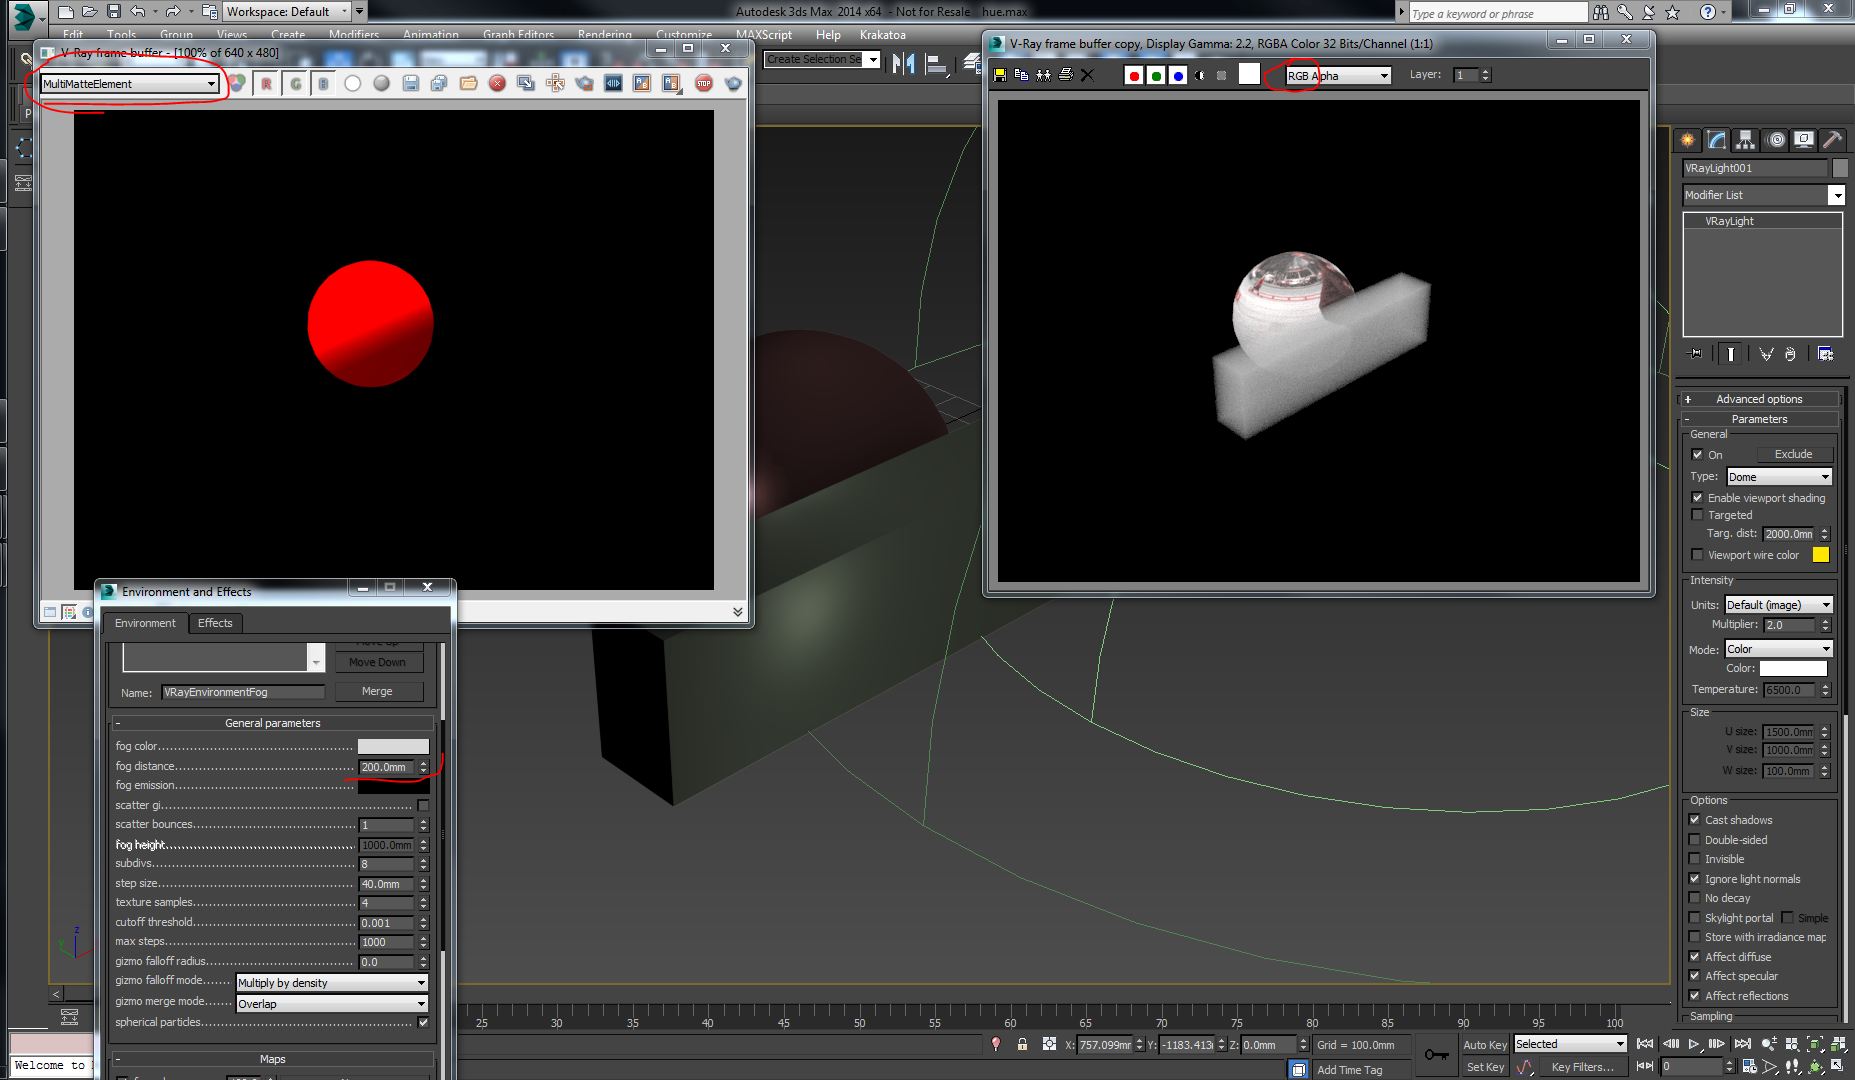Open the Krakatoa menu
Image resolution: width=1855 pixels, height=1080 pixels.
(x=883, y=34)
